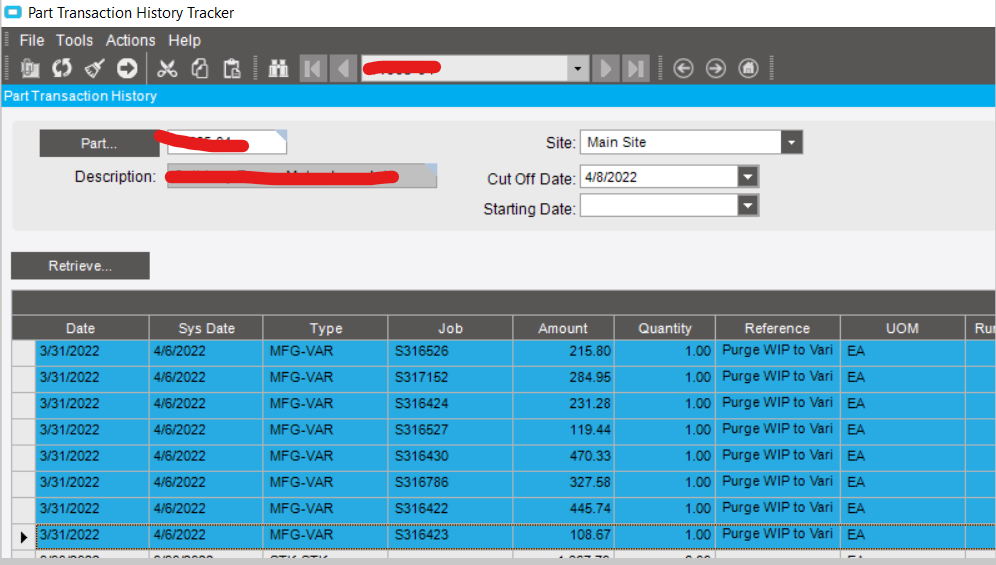This screenshot has height=565, width=996.
Task: Click the Forward circled arrow icon
Action: pos(715,68)
